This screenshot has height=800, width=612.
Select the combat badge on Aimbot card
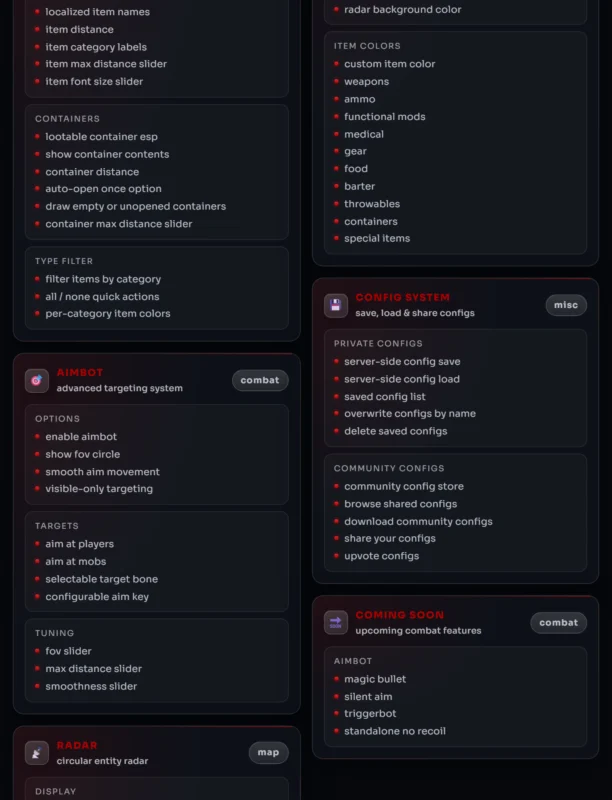pyautogui.click(x=260, y=380)
